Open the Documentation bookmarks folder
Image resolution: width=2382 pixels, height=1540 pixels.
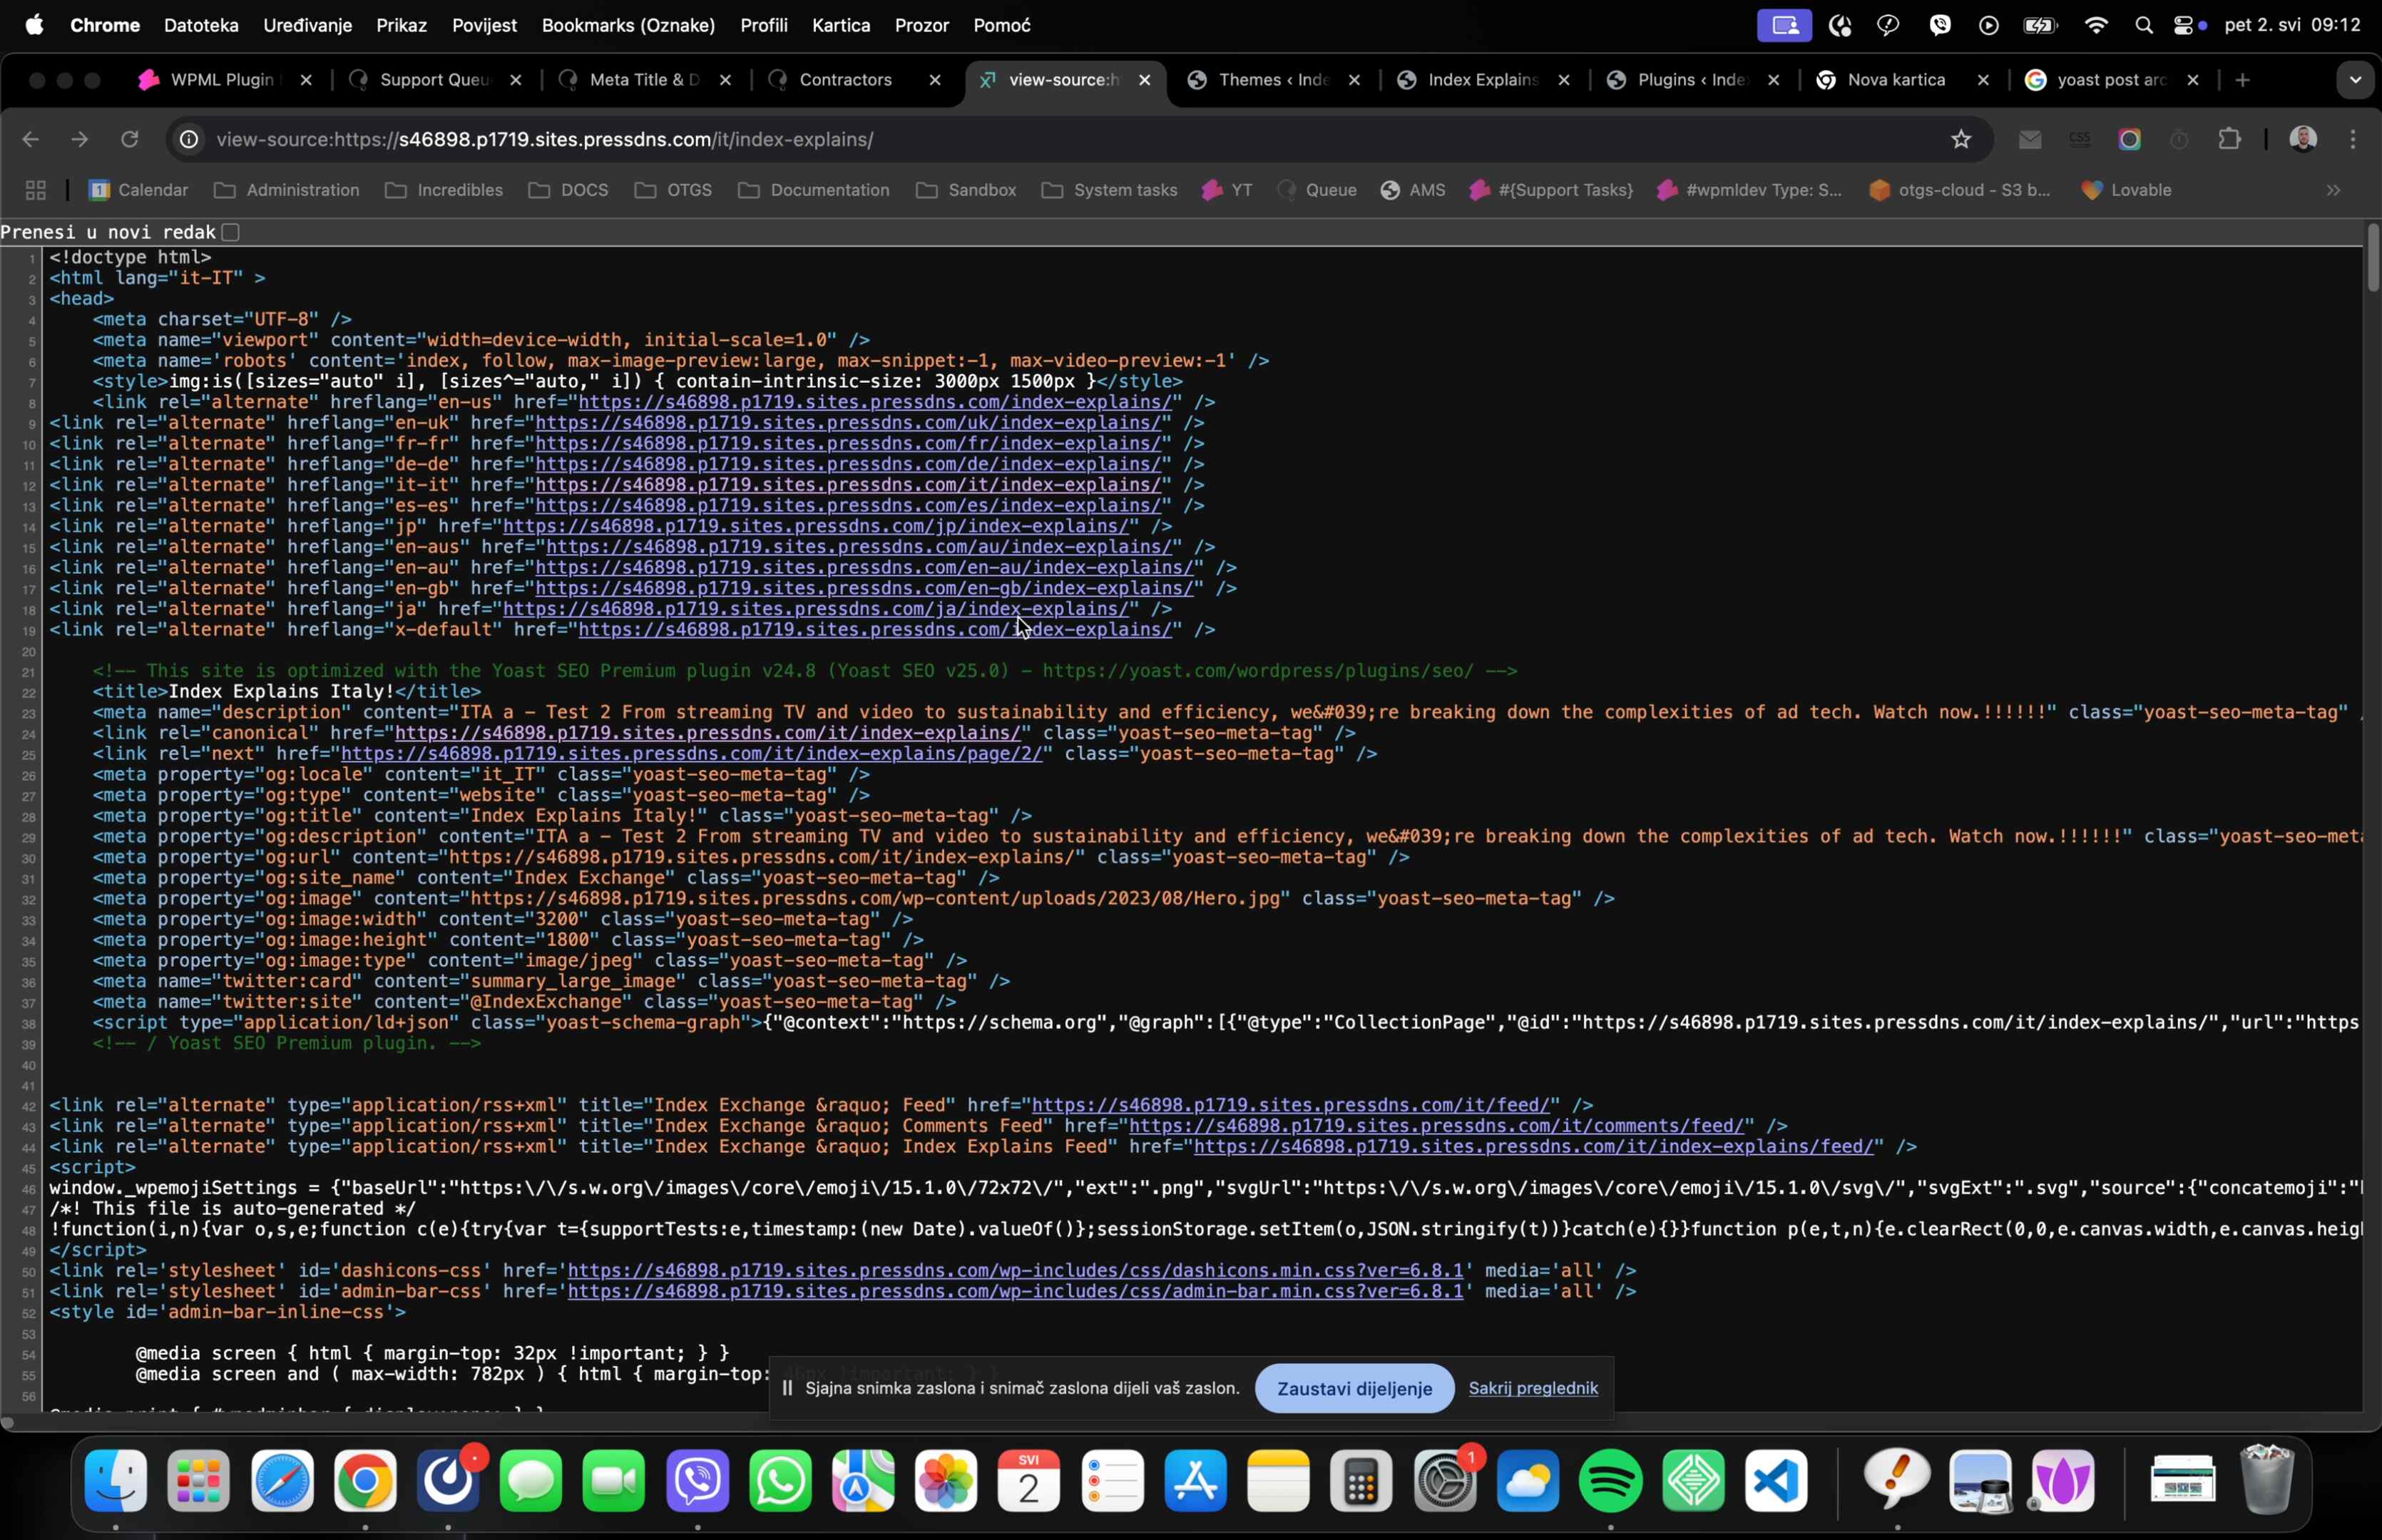[814, 190]
